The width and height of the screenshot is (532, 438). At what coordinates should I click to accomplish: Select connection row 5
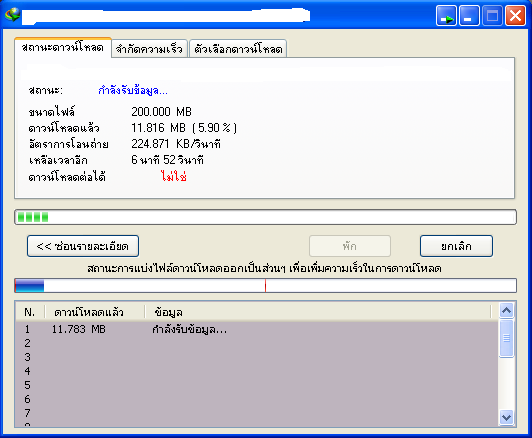click(x=256, y=385)
